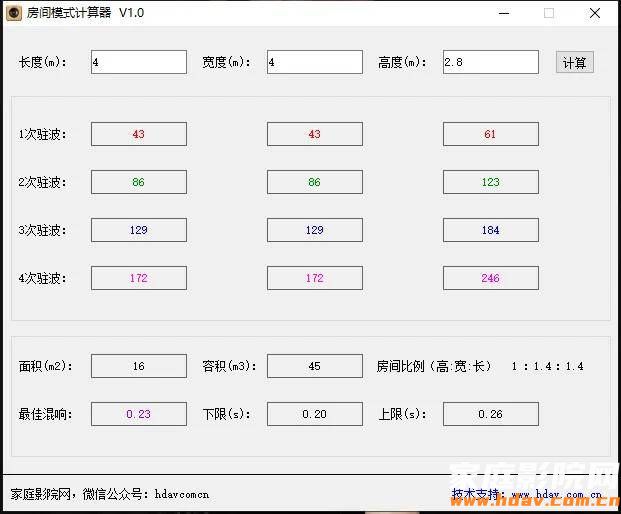Click the 房间比例（高:宽:长） label
The image size is (621, 514).
coord(434,366)
